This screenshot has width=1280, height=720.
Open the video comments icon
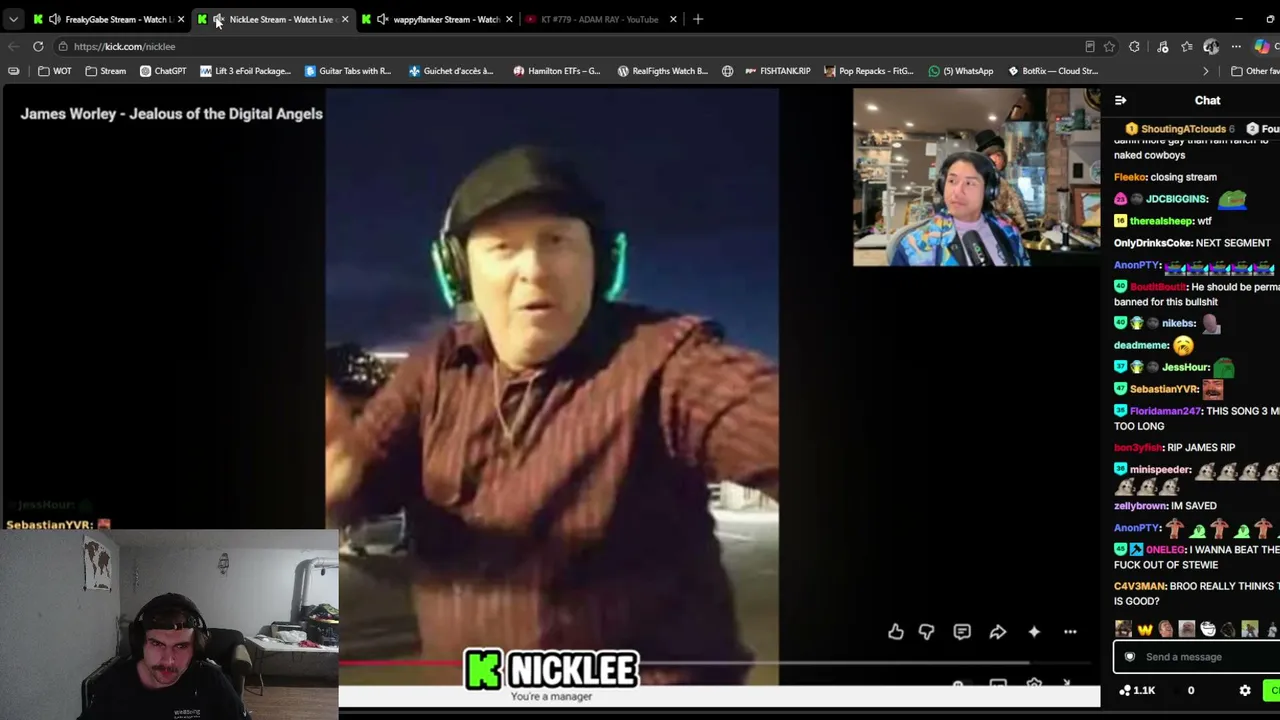[x=962, y=632]
